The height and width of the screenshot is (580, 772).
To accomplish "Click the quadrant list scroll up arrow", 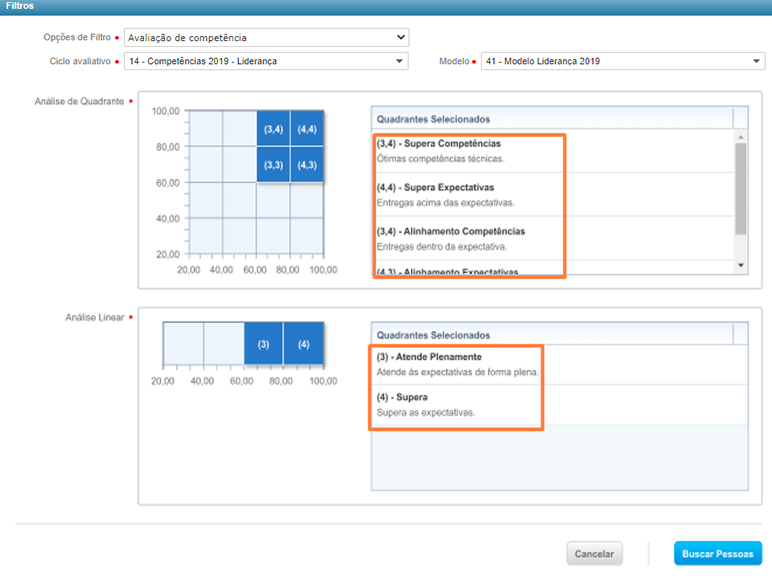I will point(741,137).
